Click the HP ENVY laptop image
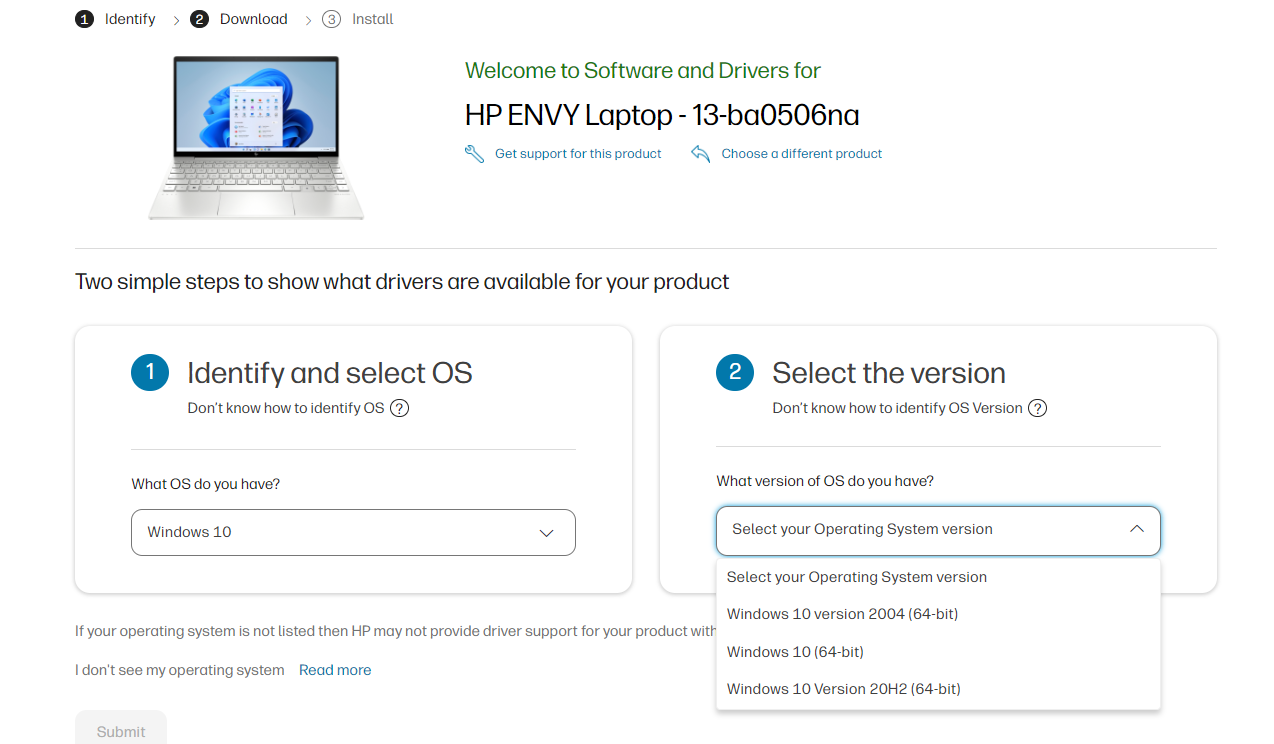Screen dimensions: 1274x744 click(256, 137)
